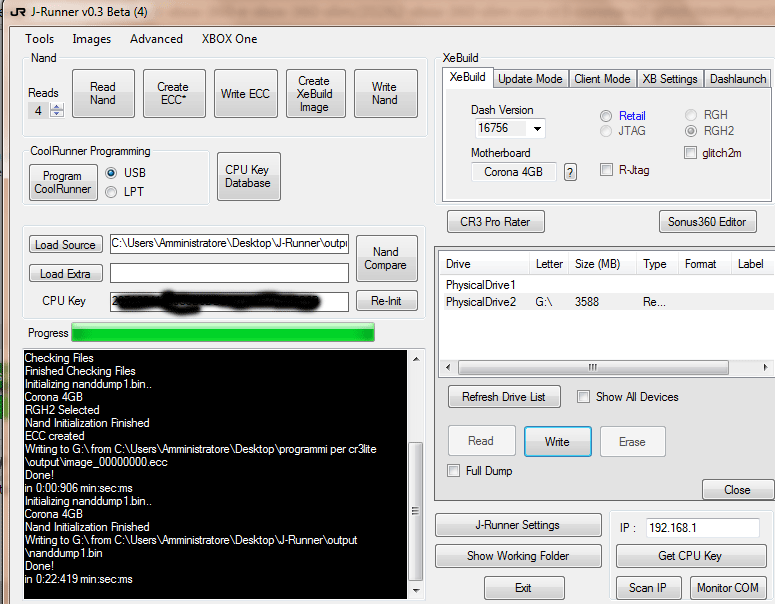Select the Retail radio button
Image resolution: width=775 pixels, height=604 pixels.
click(x=606, y=116)
